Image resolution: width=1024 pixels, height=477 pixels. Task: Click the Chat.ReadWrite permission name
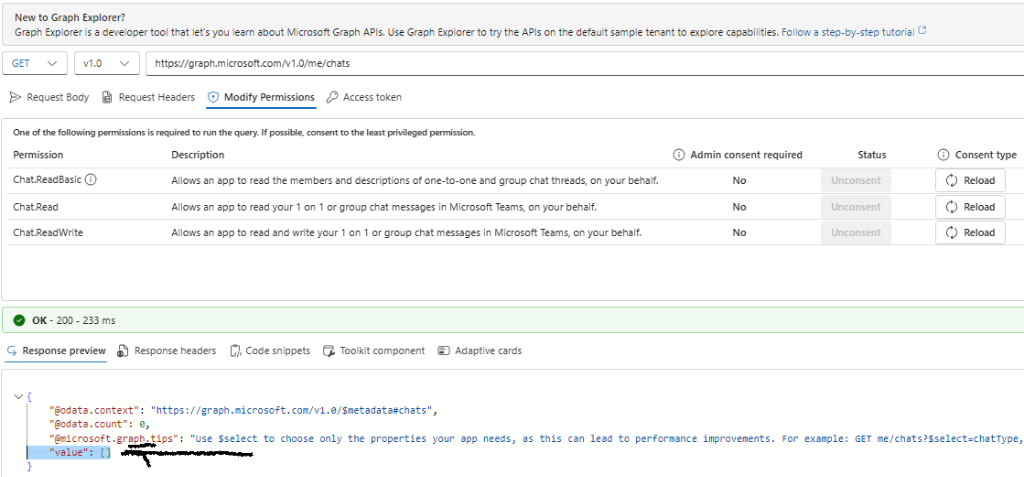[x=48, y=232]
